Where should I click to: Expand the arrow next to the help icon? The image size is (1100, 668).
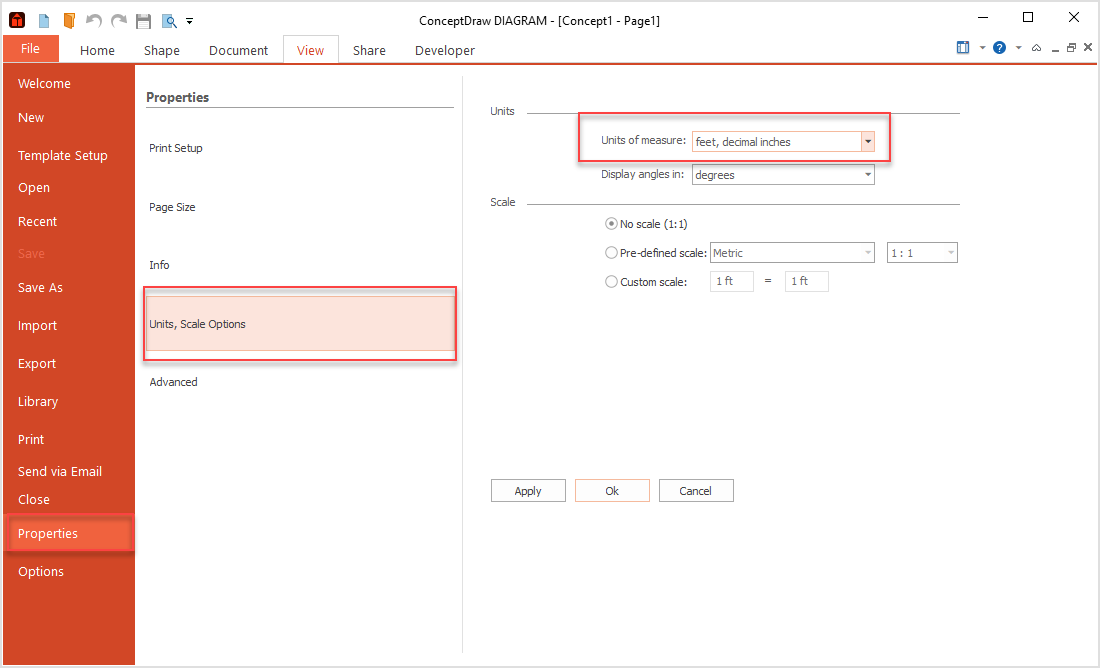[x=1019, y=48]
